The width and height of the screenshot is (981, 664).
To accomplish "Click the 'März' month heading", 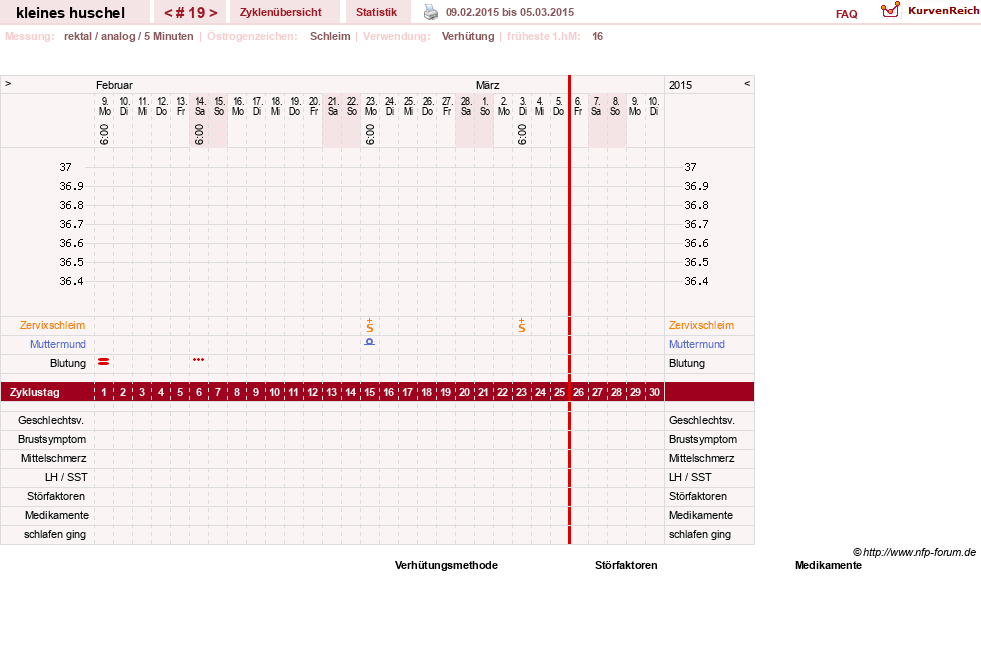I will tap(487, 85).
